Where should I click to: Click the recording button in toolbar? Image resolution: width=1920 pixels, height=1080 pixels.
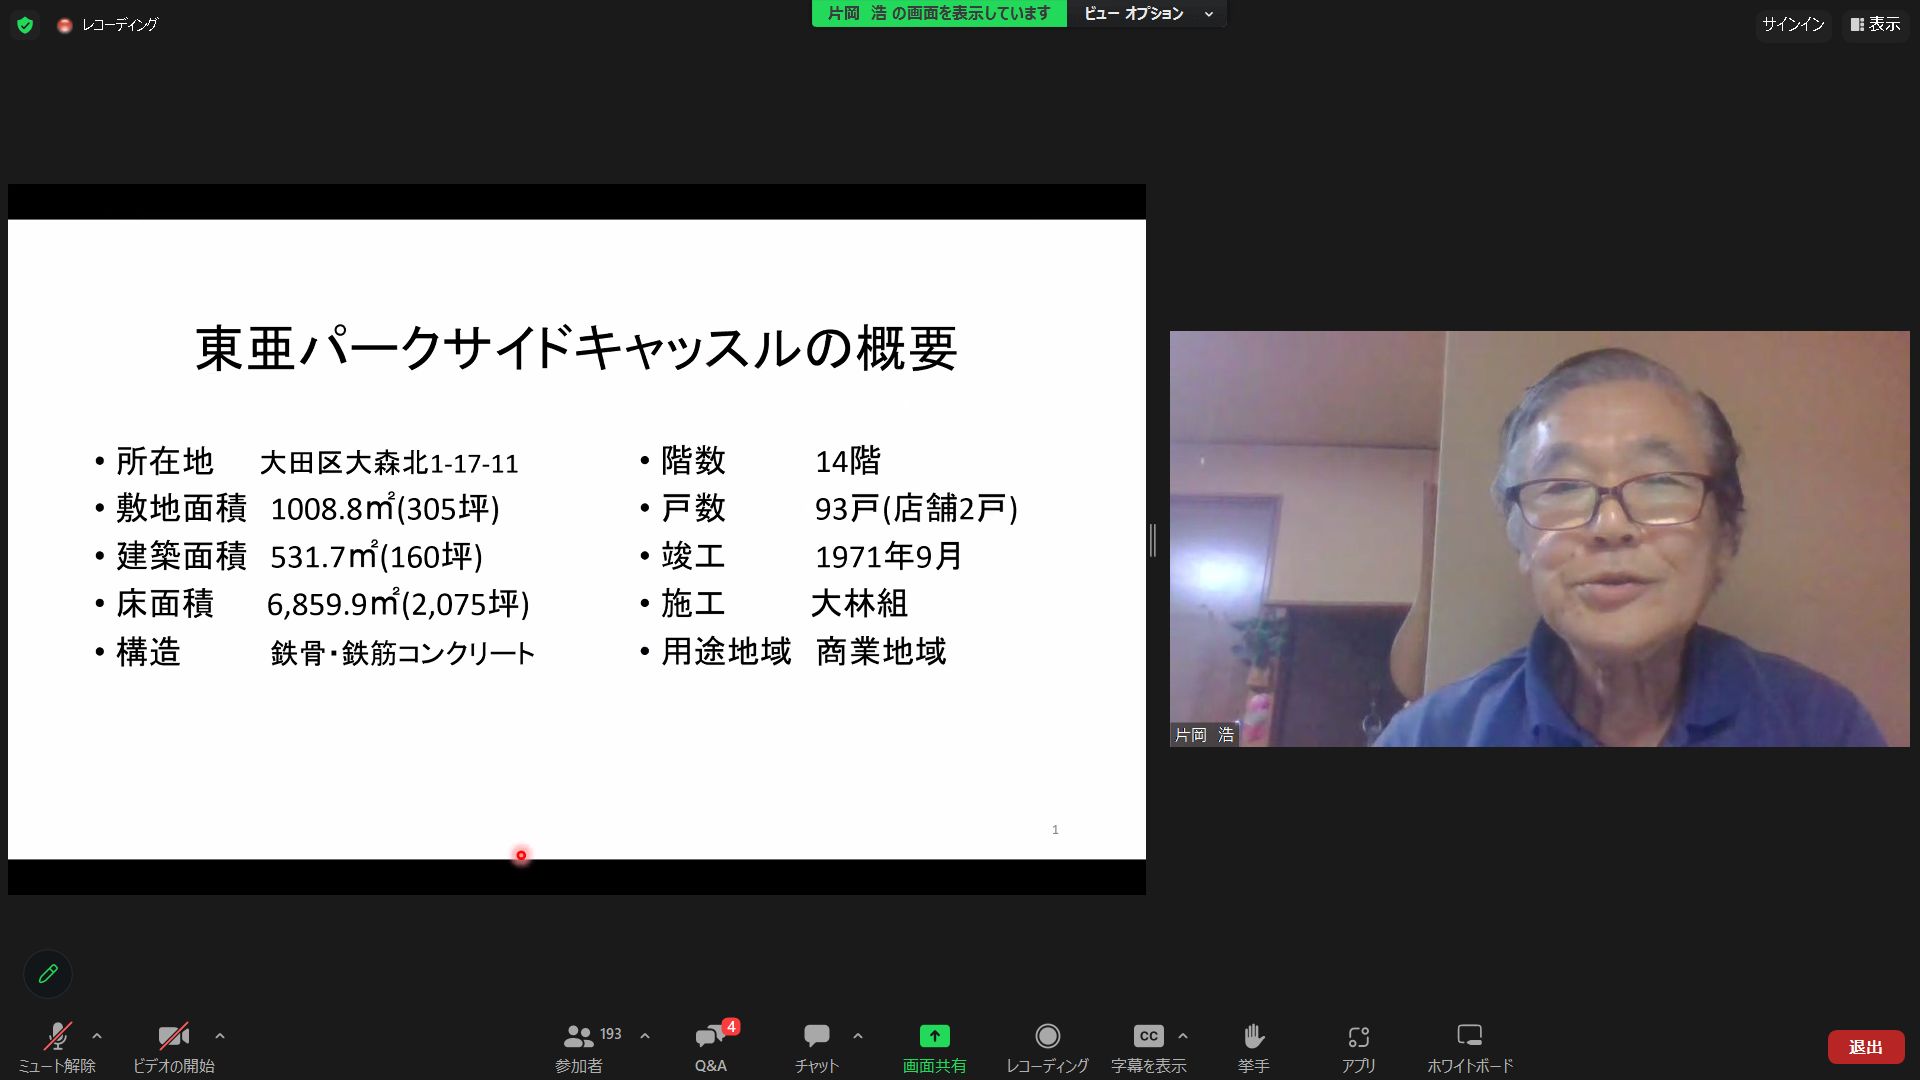(1047, 1046)
